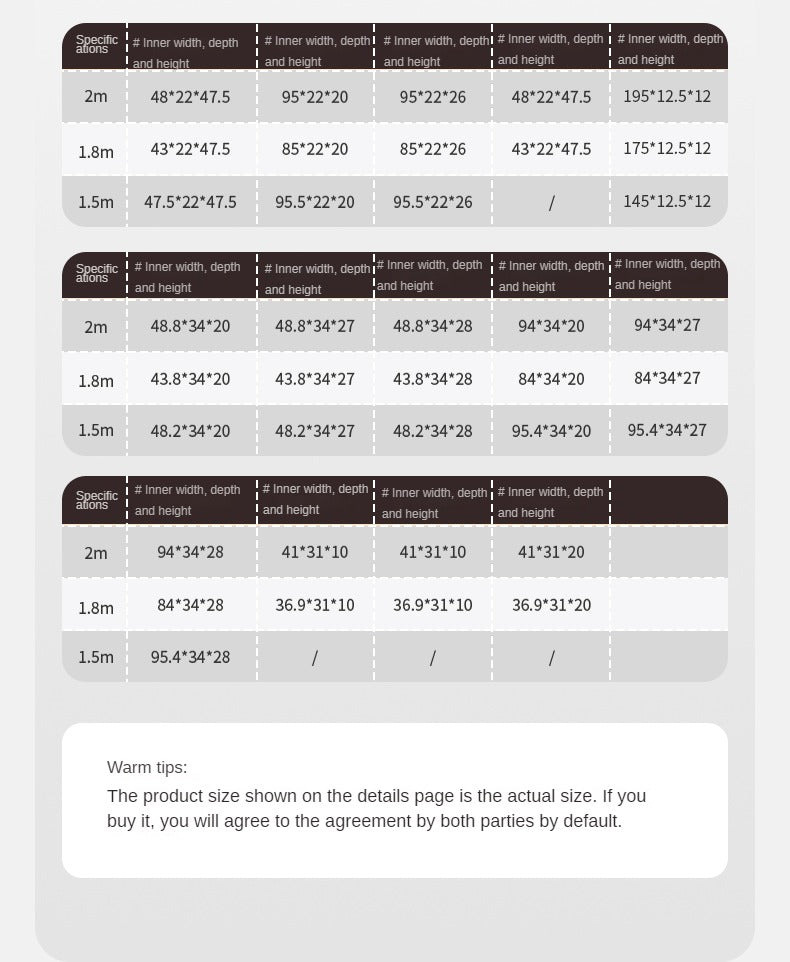Select the 175*12.5*12 size value
Screen dimensions: 790x962
click(x=667, y=148)
